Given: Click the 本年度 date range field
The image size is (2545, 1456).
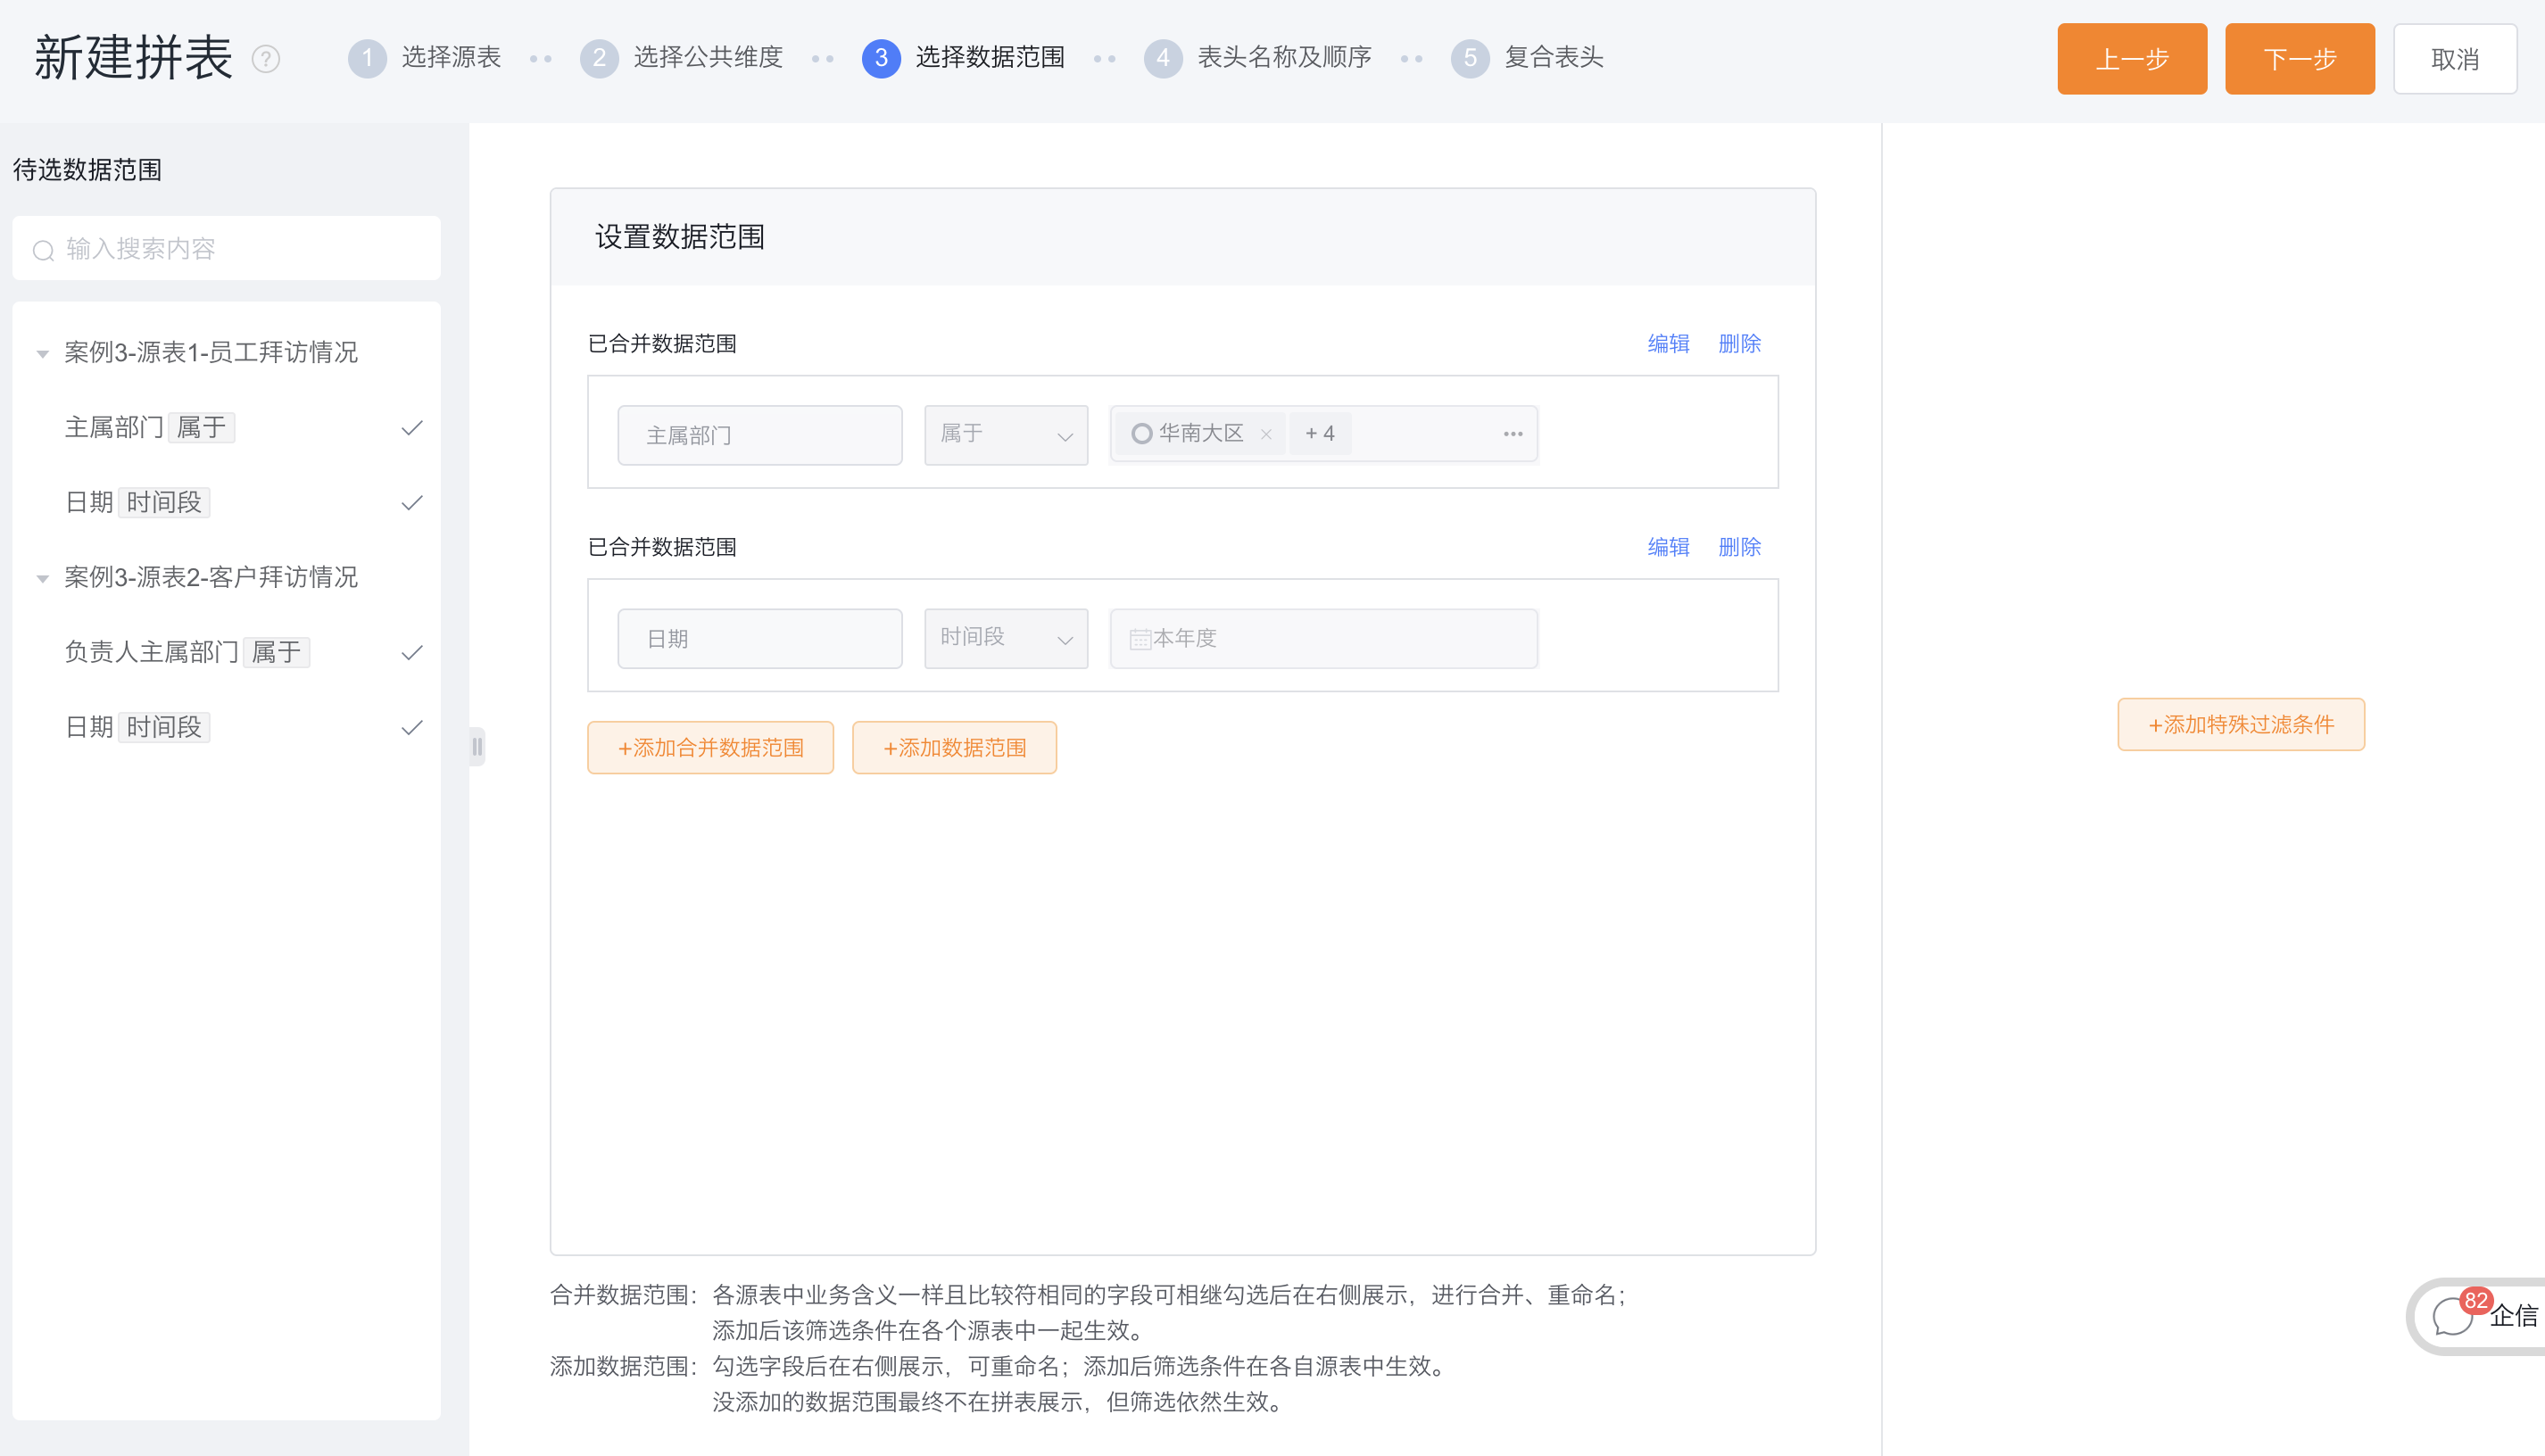Looking at the screenshot, I should pos(1323,638).
